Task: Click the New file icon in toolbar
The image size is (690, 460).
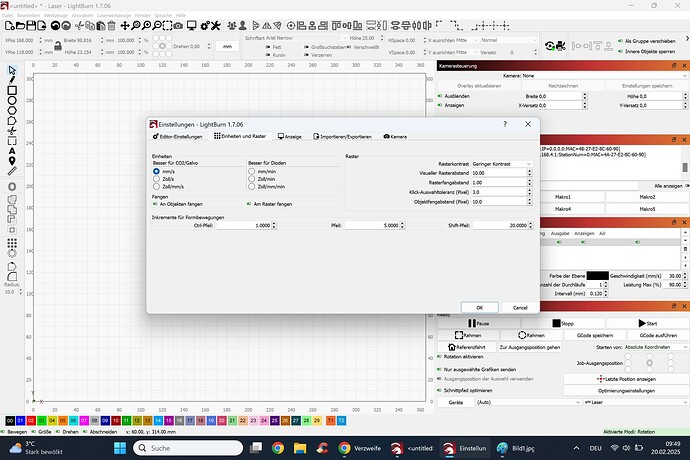Action: [10, 26]
